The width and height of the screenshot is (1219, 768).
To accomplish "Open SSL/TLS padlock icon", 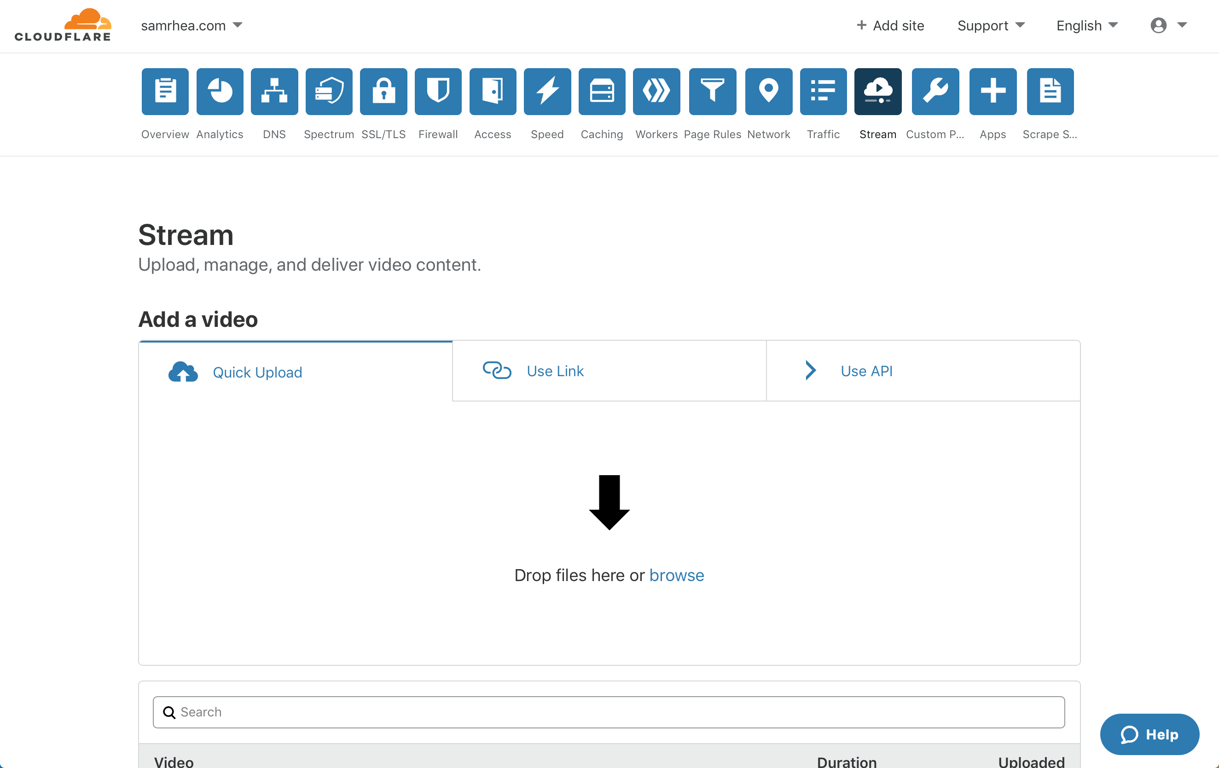I will (x=383, y=91).
